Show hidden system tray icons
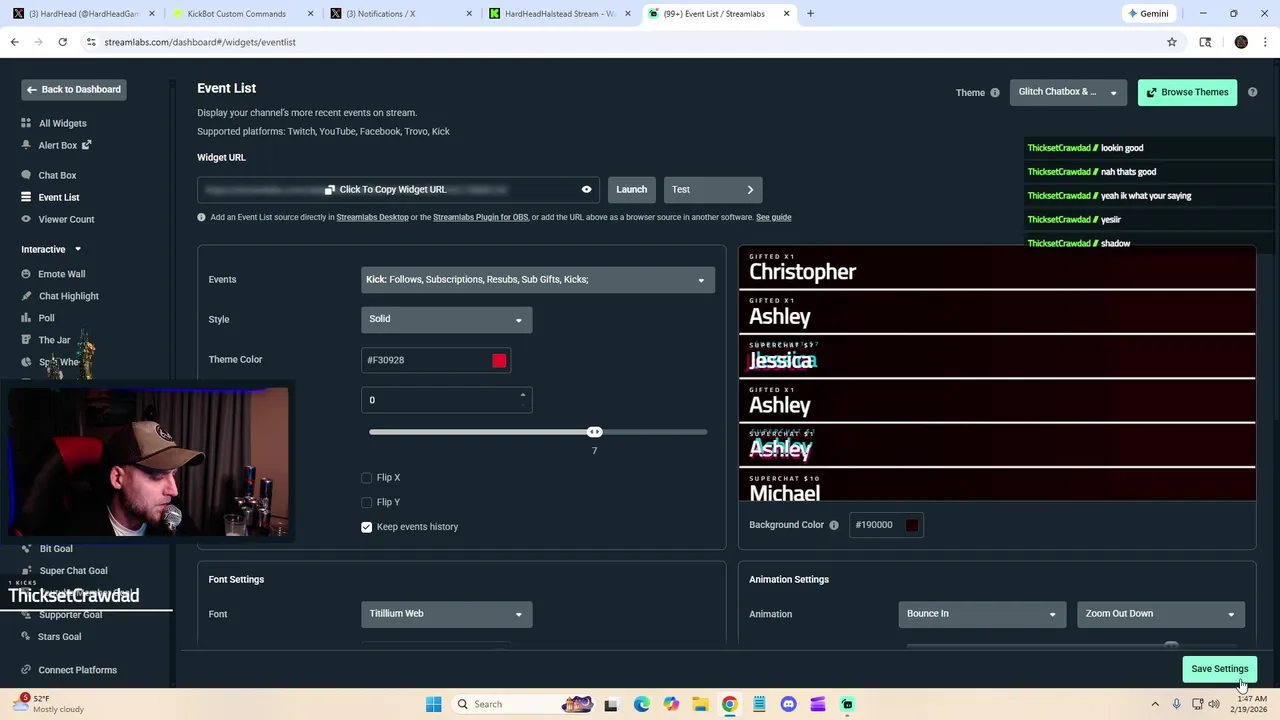The image size is (1280, 720). (x=1155, y=704)
